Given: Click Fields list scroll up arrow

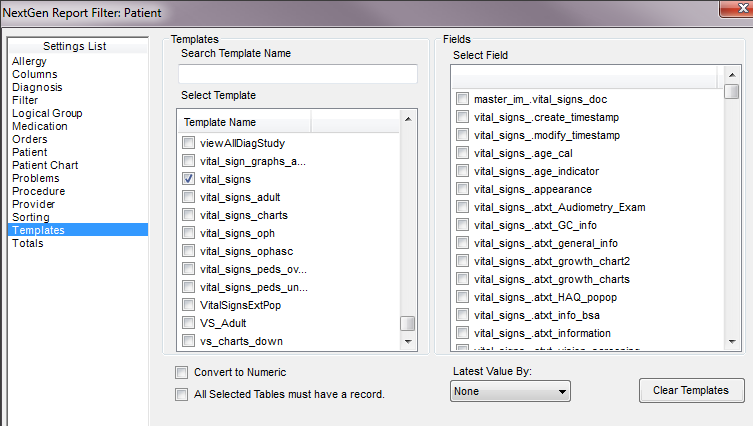Looking at the screenshot, I should coord(732,75).
